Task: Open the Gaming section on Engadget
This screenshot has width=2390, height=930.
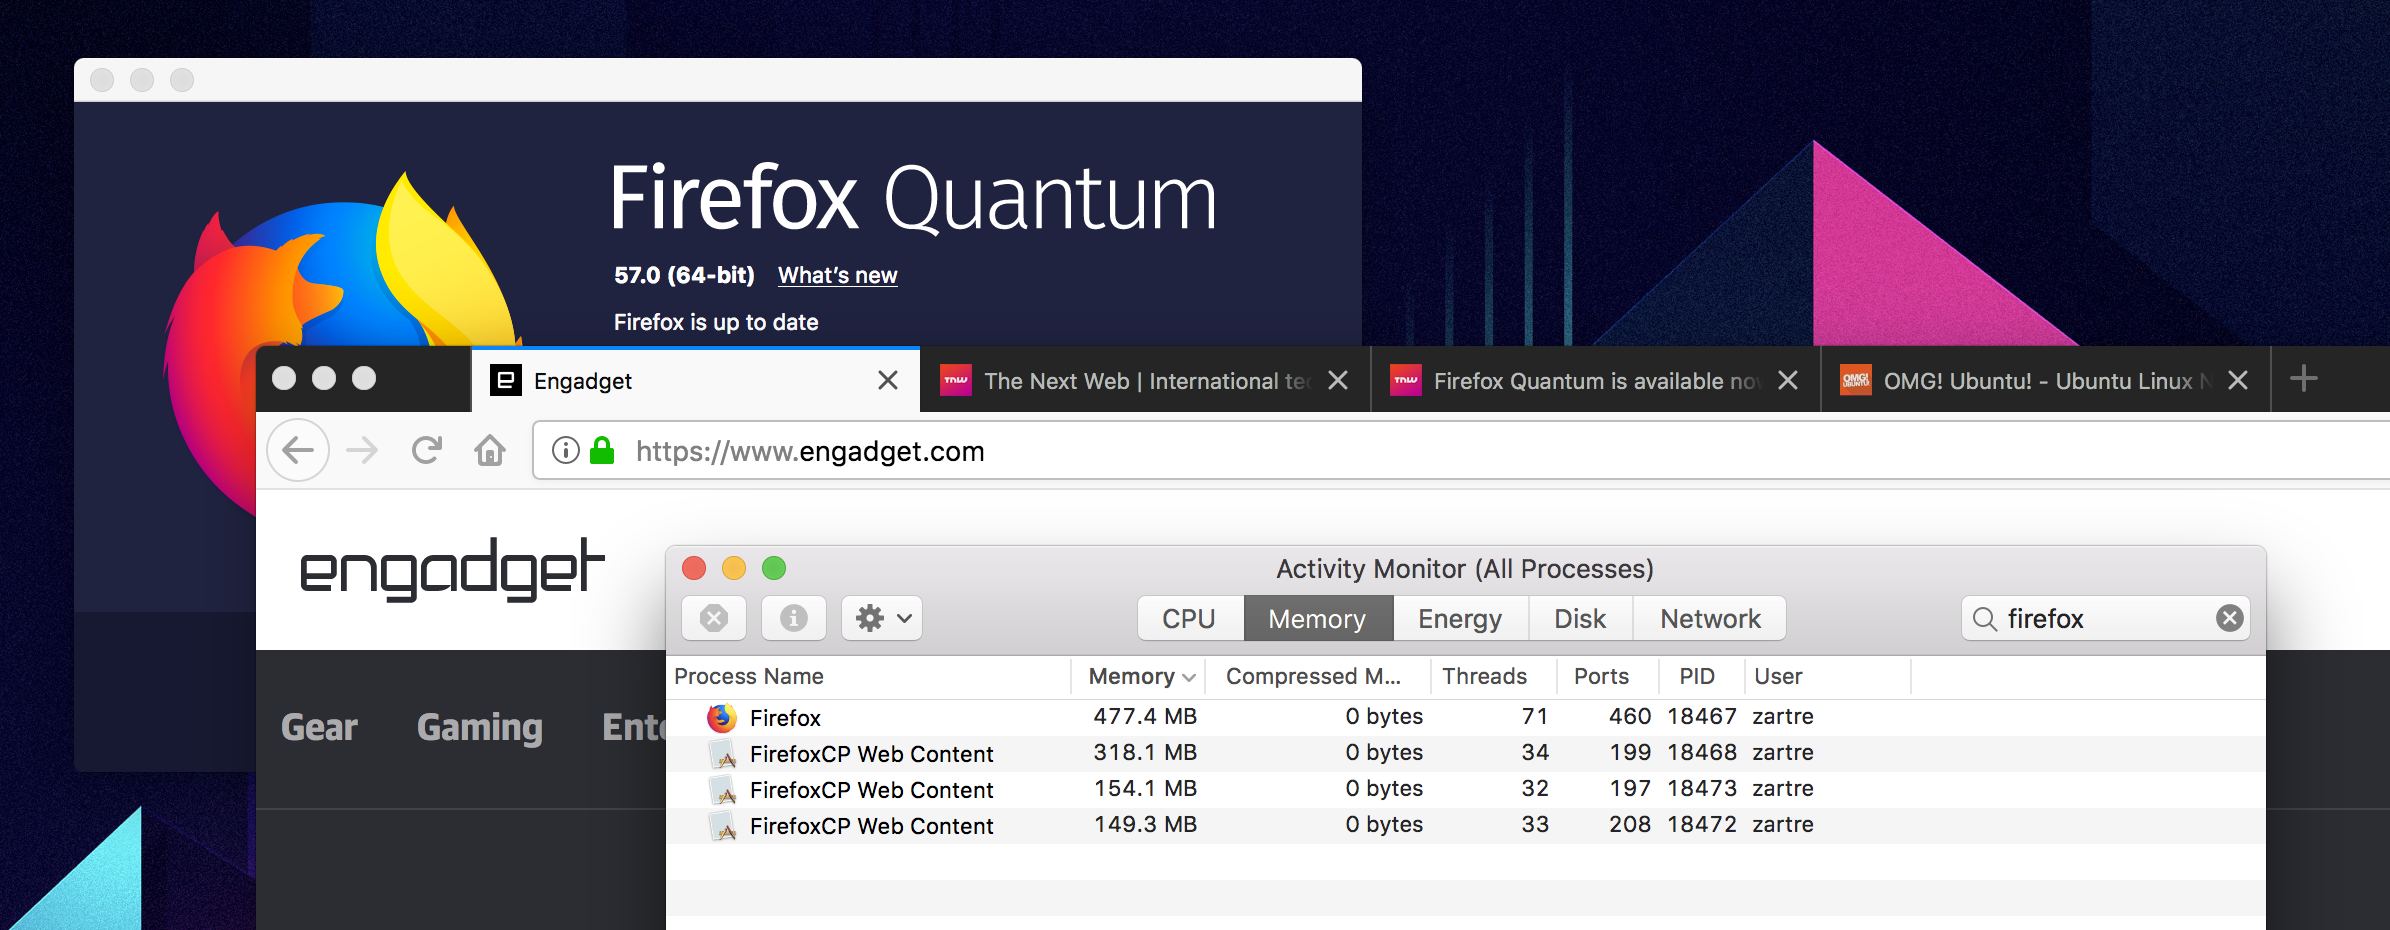Action: tap(480, 727)
